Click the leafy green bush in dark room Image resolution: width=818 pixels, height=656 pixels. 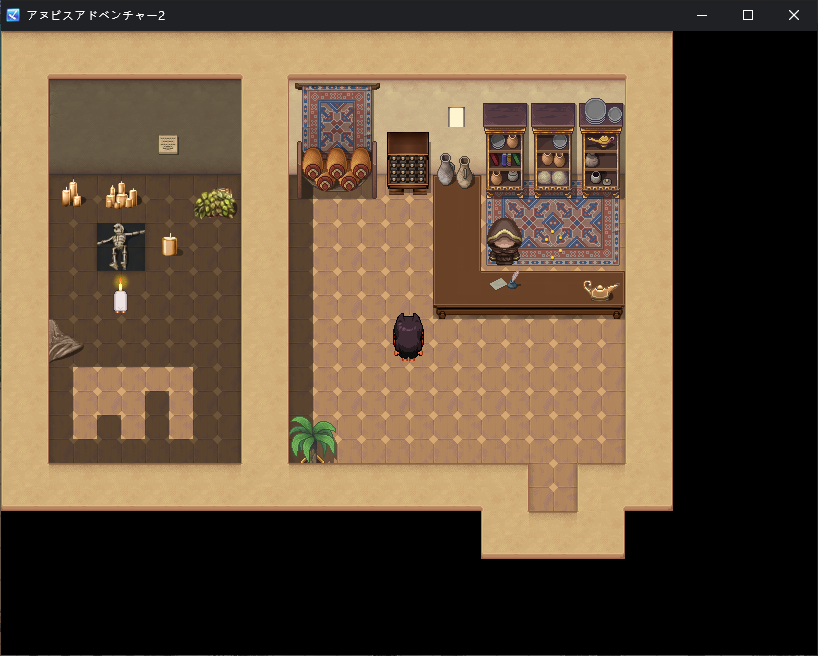[x=215, y=203]
